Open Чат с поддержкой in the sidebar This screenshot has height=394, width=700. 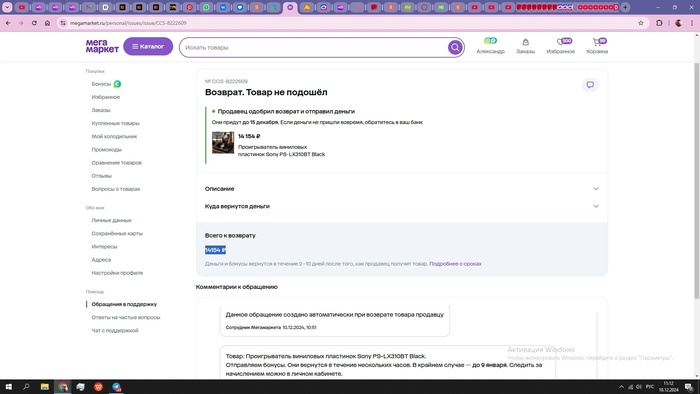pyautogui.click(x=115, y=331)
